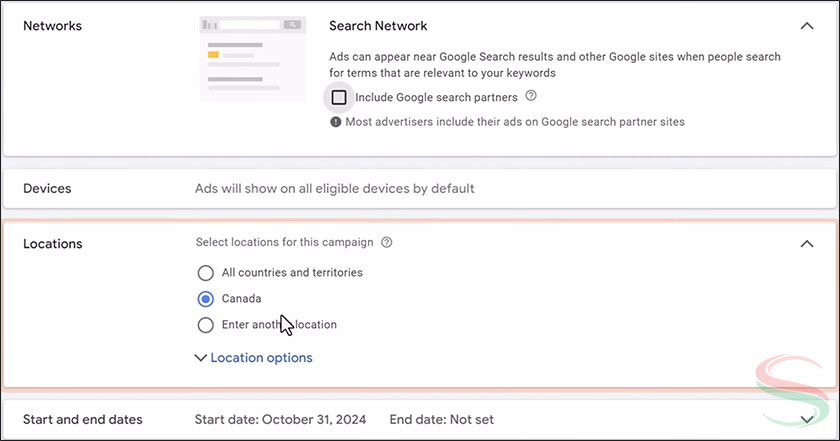The height and width of the screenshot is (441, 840).
Task: Click the Networks section heading
Action: [x=52, y=26]
